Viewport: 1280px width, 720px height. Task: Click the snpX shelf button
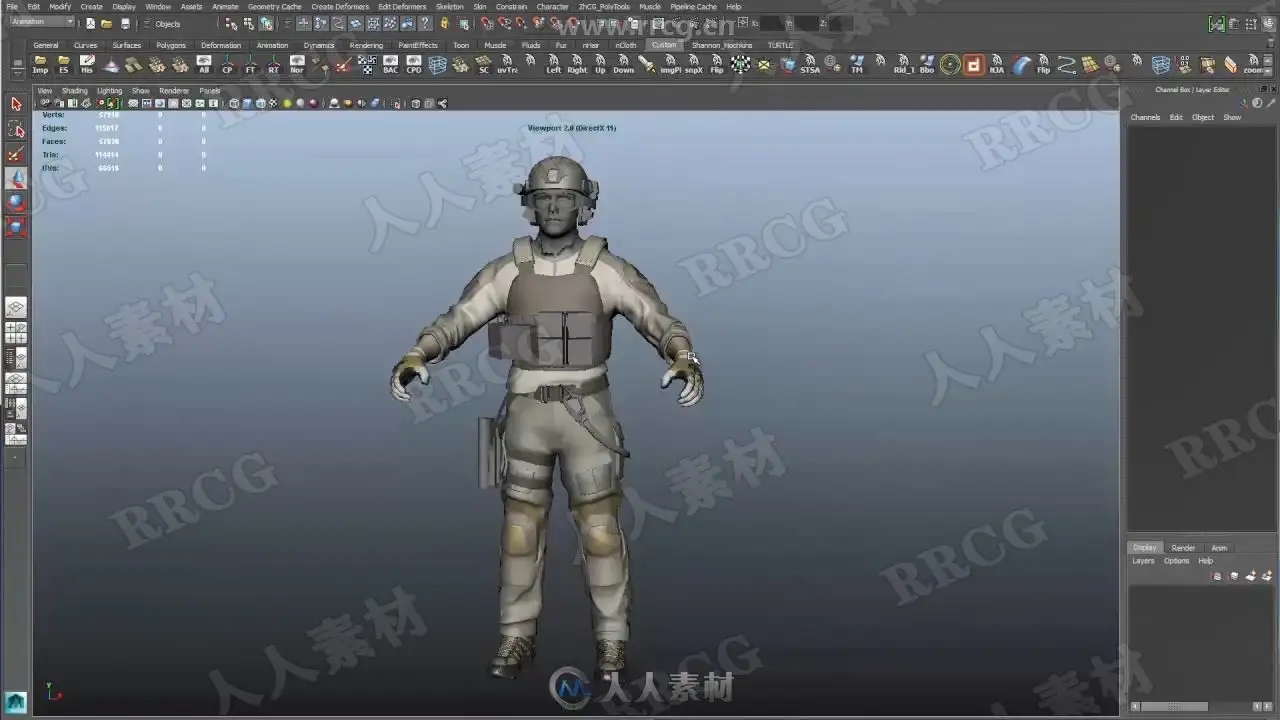point(694,65)
